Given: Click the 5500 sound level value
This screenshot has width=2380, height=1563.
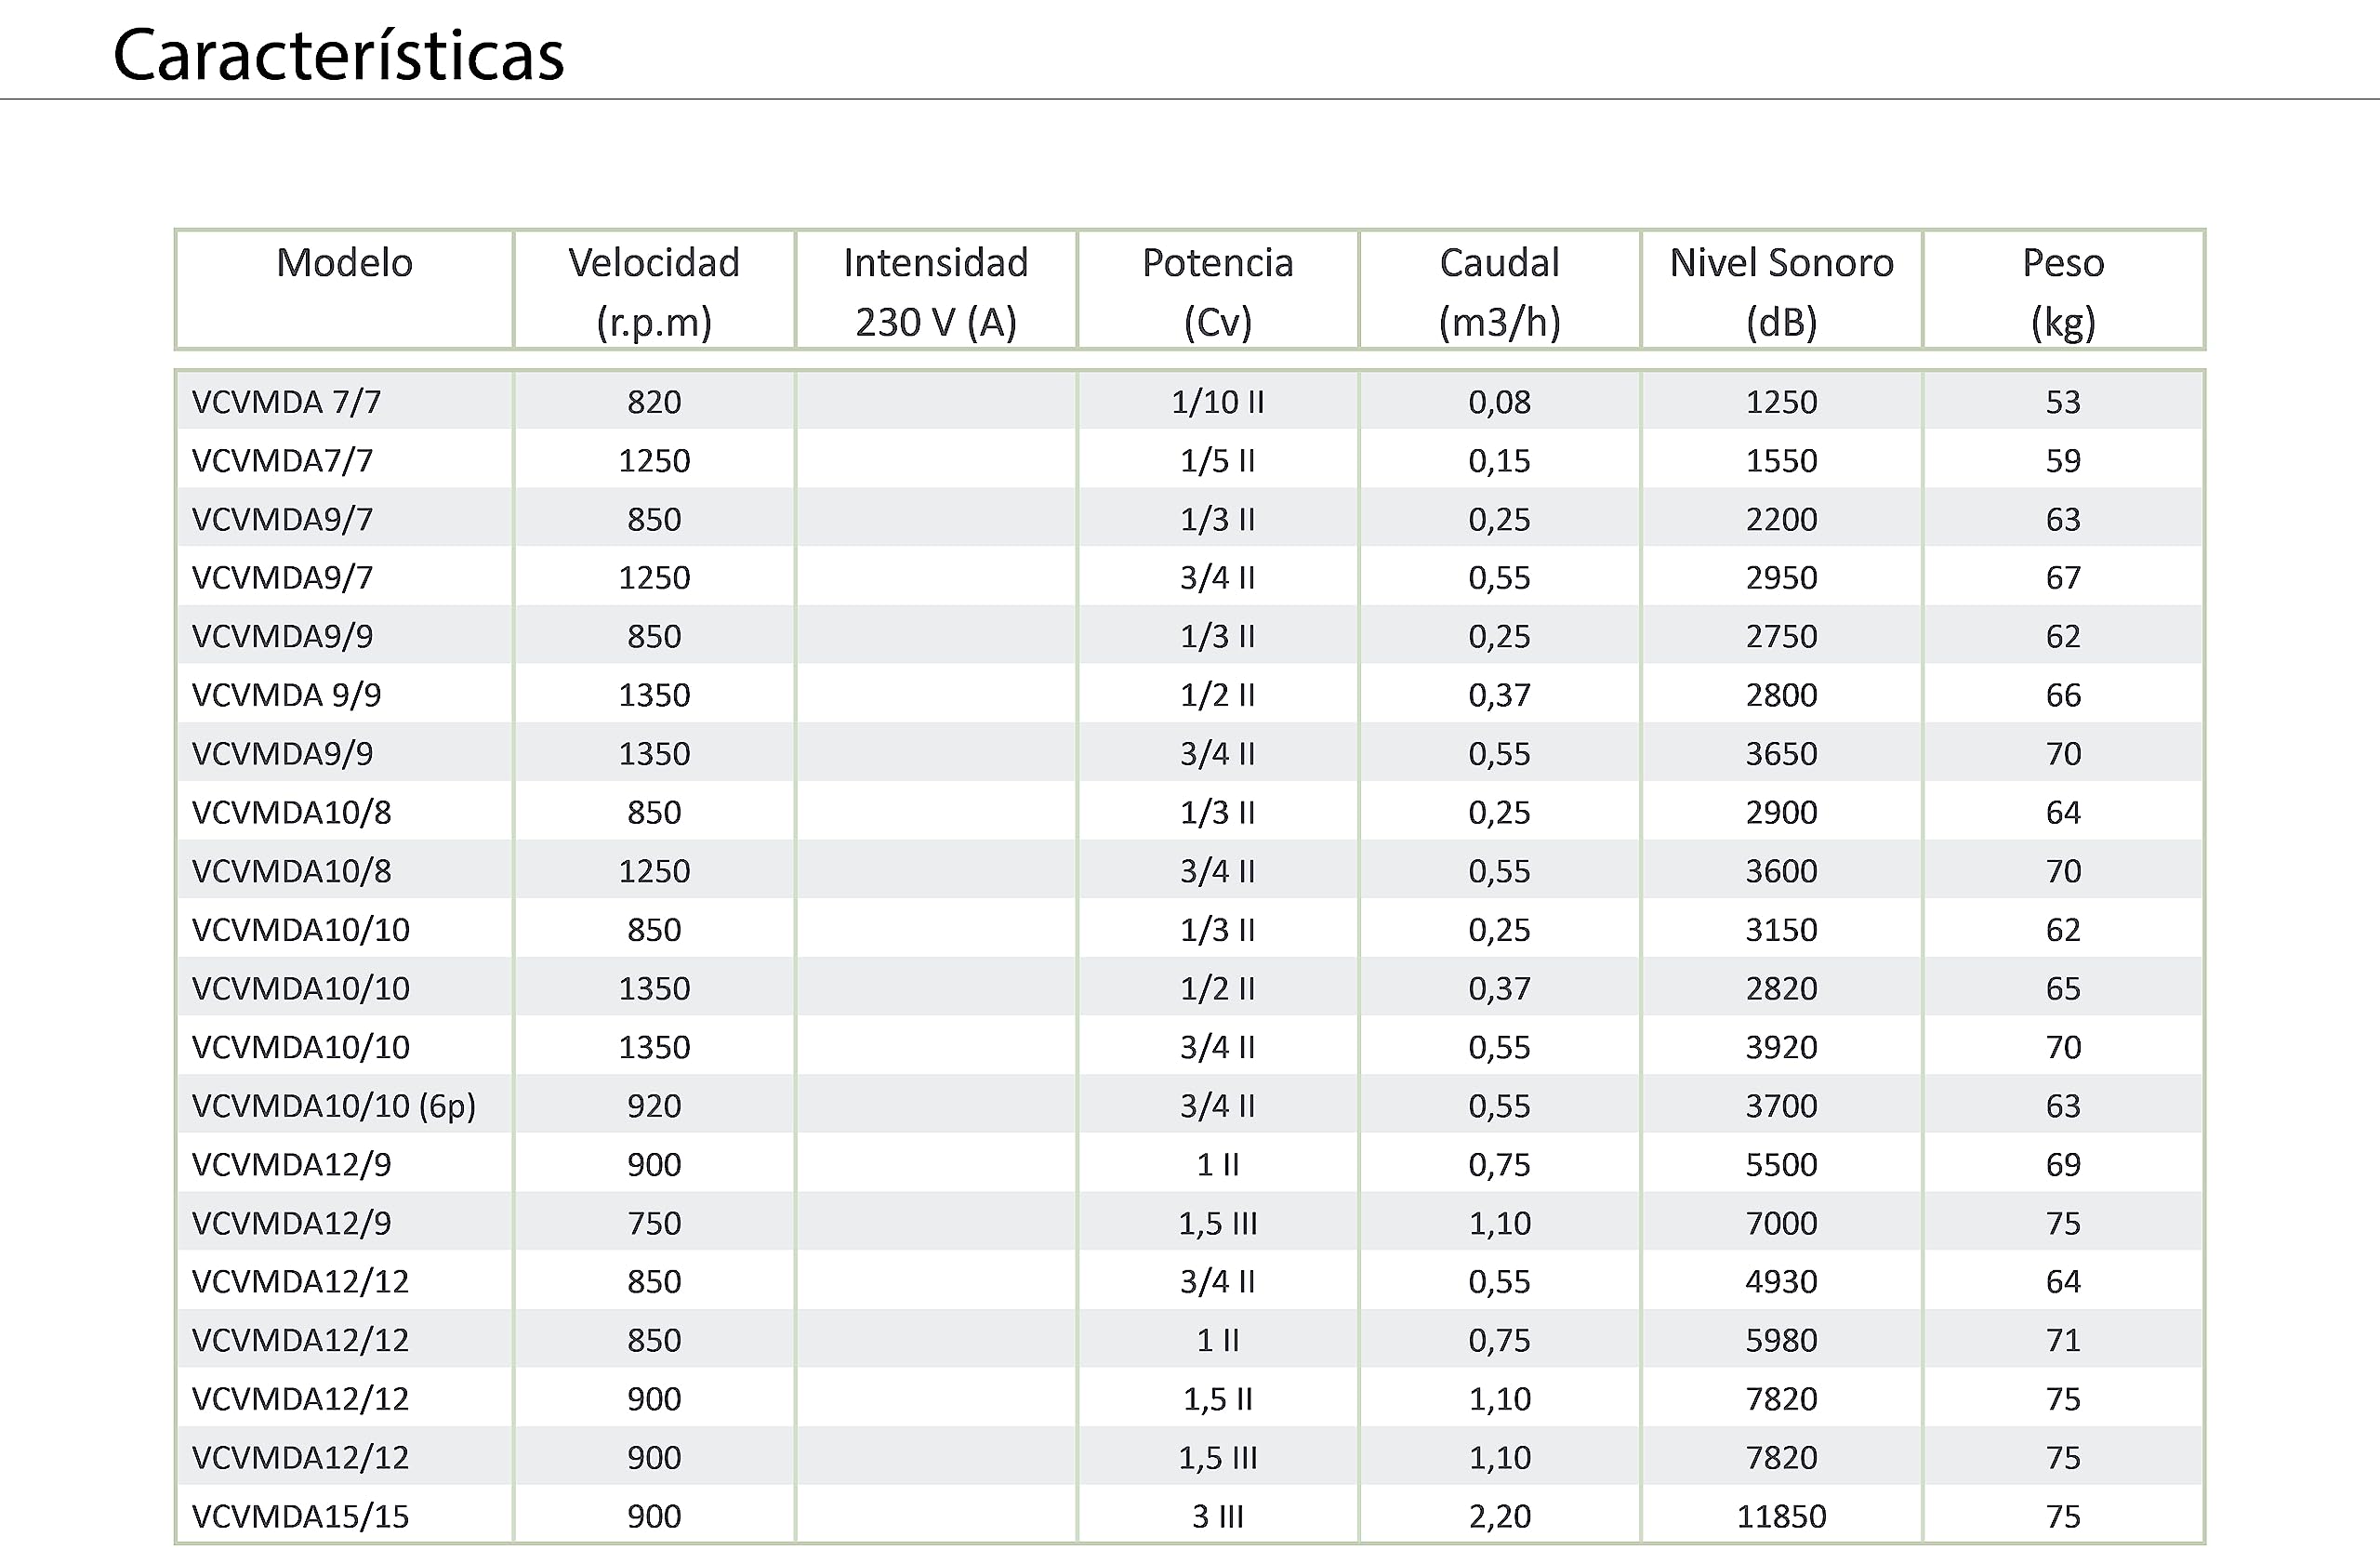Looking at the screenshot, I should pos(1781,1164).
